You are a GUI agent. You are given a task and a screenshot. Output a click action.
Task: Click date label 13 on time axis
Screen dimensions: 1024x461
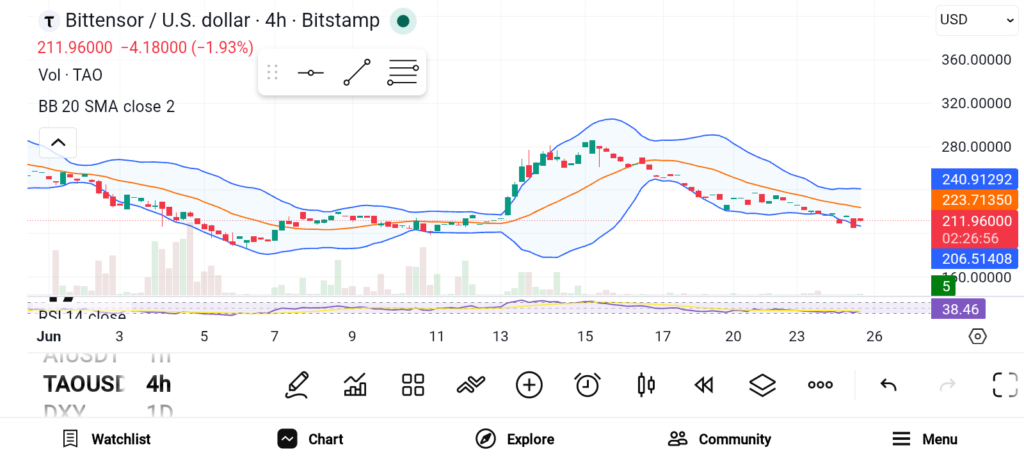pyautogui.click(x=501, y=336)
